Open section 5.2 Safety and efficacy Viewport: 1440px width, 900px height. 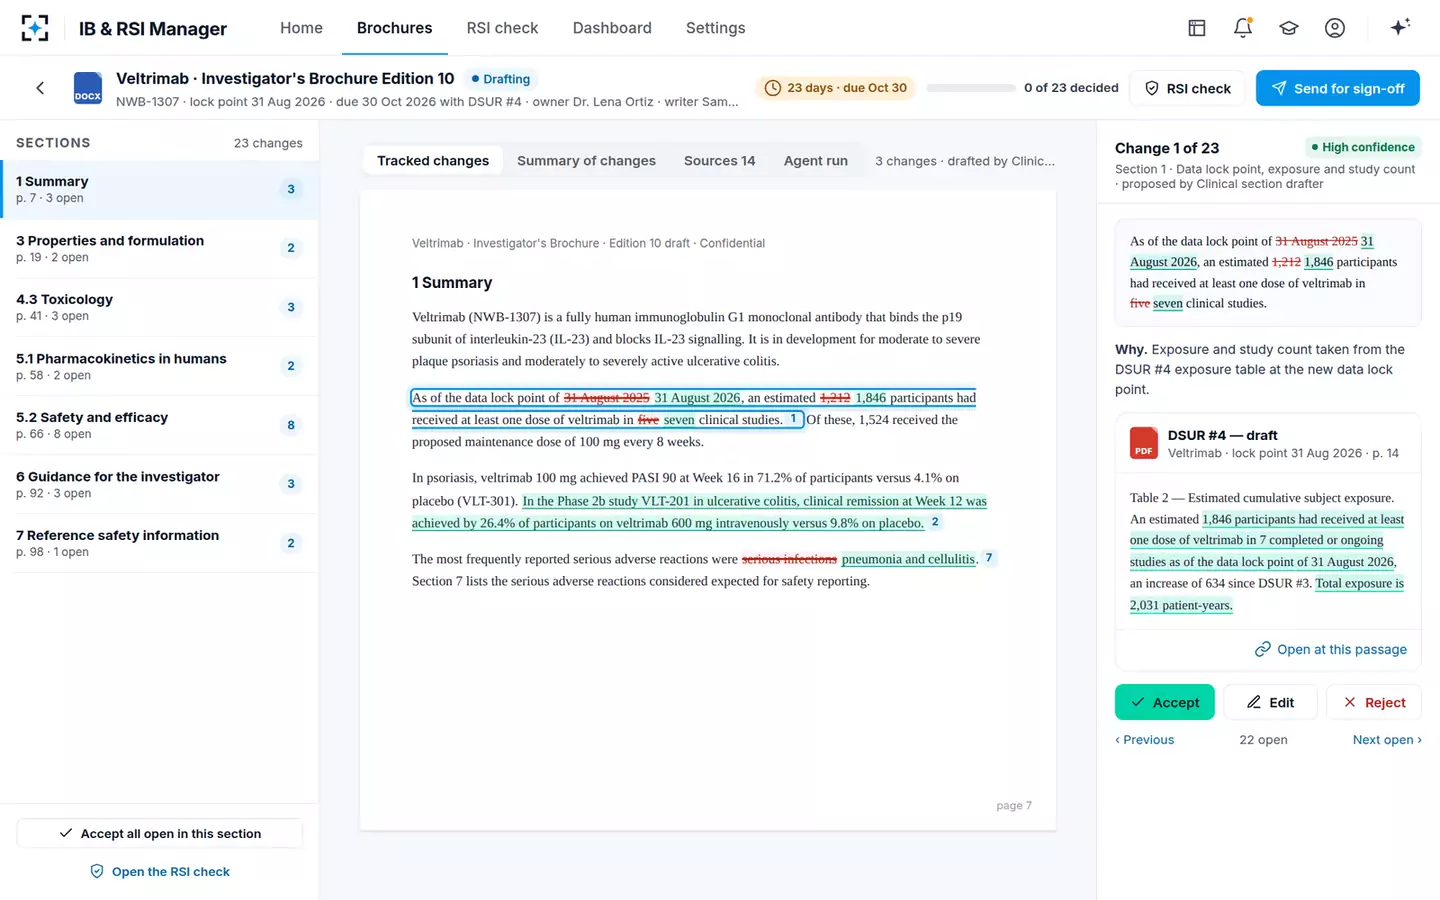[x=159, y=425]
